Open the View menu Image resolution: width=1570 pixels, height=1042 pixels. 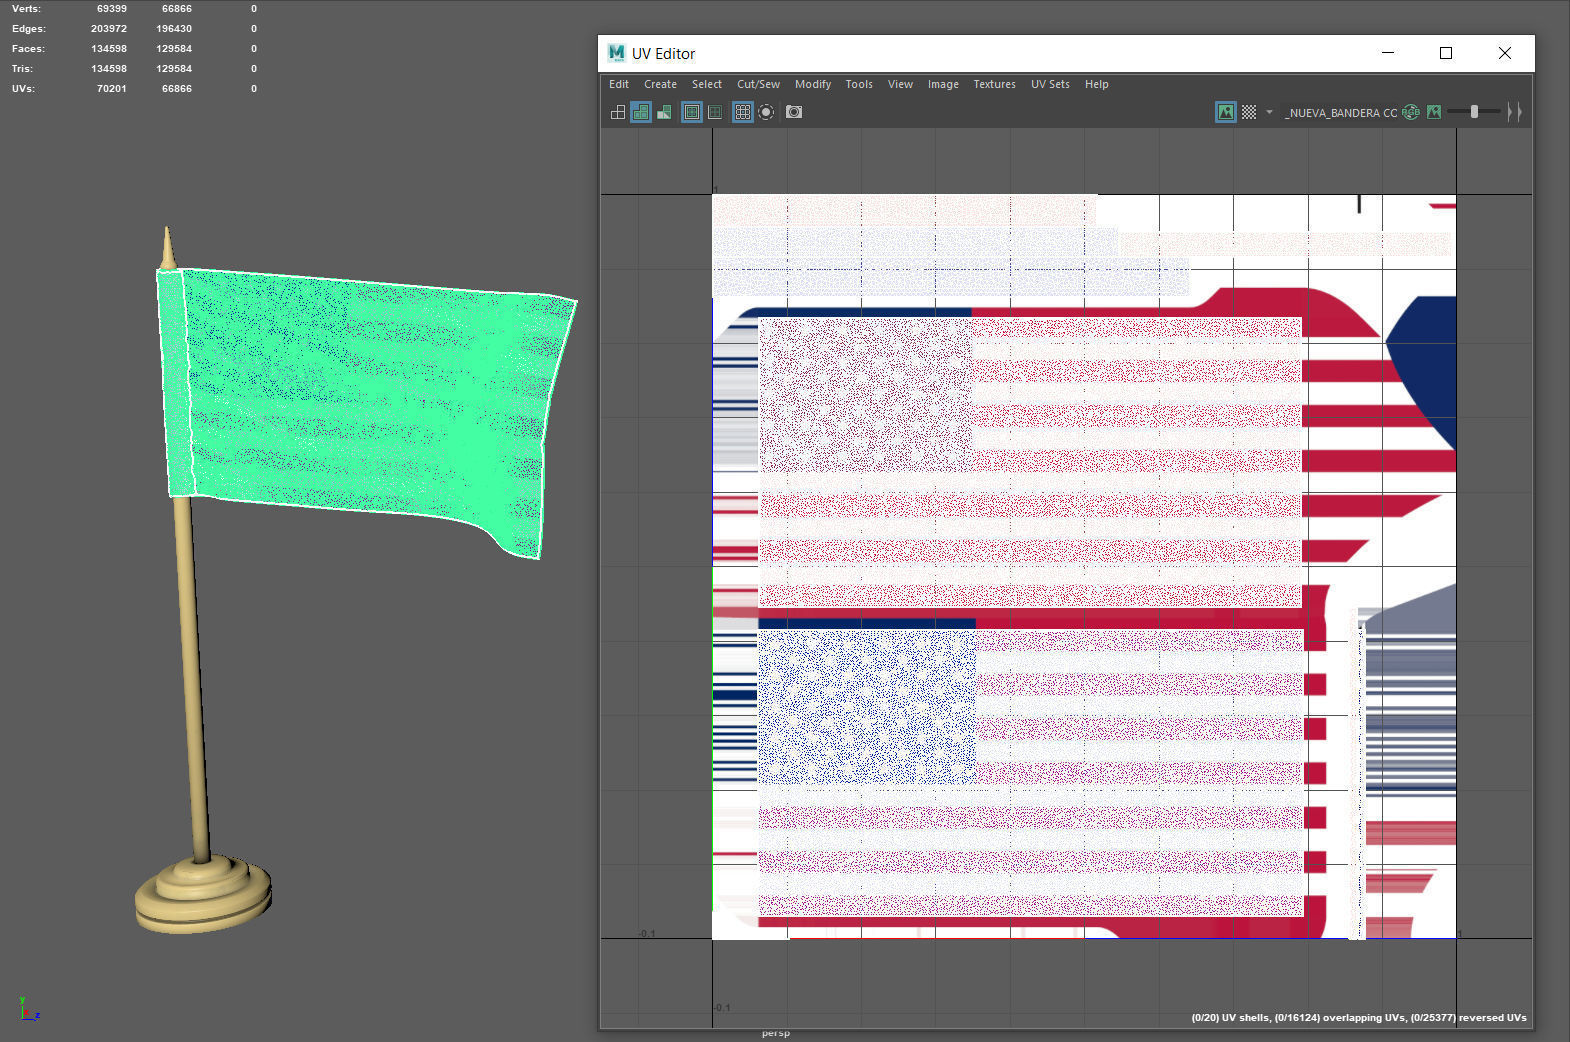[900, 85]
